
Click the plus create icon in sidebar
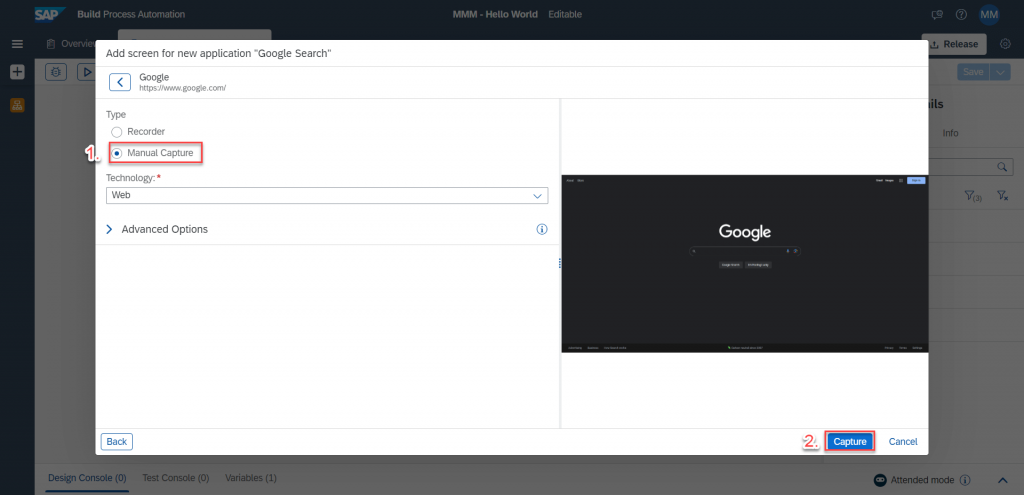coord(17,72)
